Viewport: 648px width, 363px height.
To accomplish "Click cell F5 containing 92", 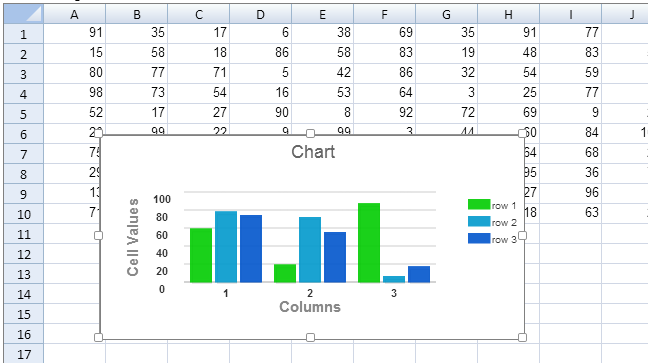I will pyautogui.click(x=384, y=112).
